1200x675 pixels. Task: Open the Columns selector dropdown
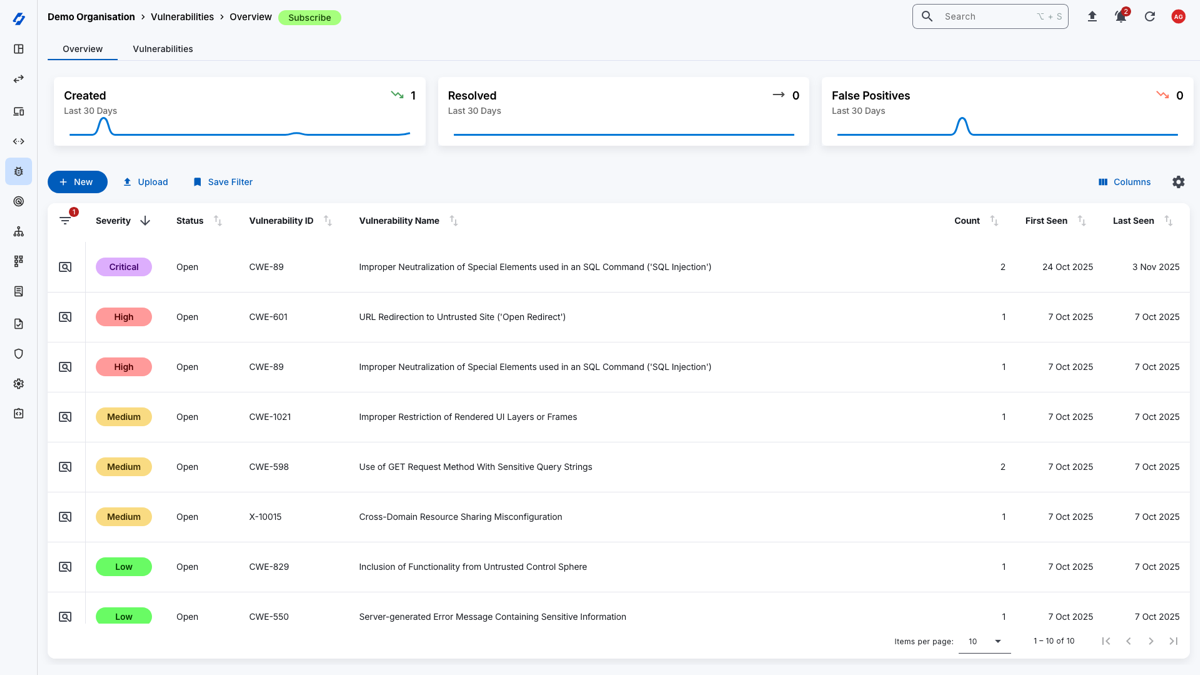(x=1124, y=182)
